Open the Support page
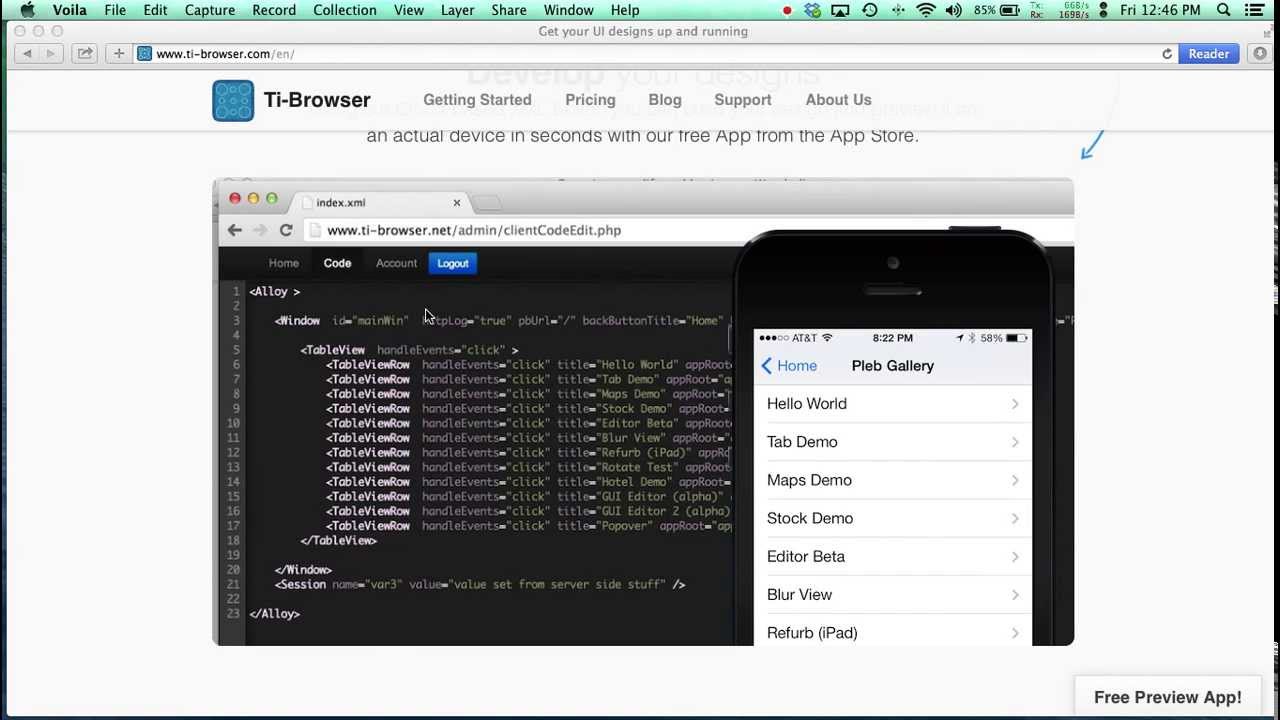The height and width of the screenshot is (720, 1280). pos(743,100)
